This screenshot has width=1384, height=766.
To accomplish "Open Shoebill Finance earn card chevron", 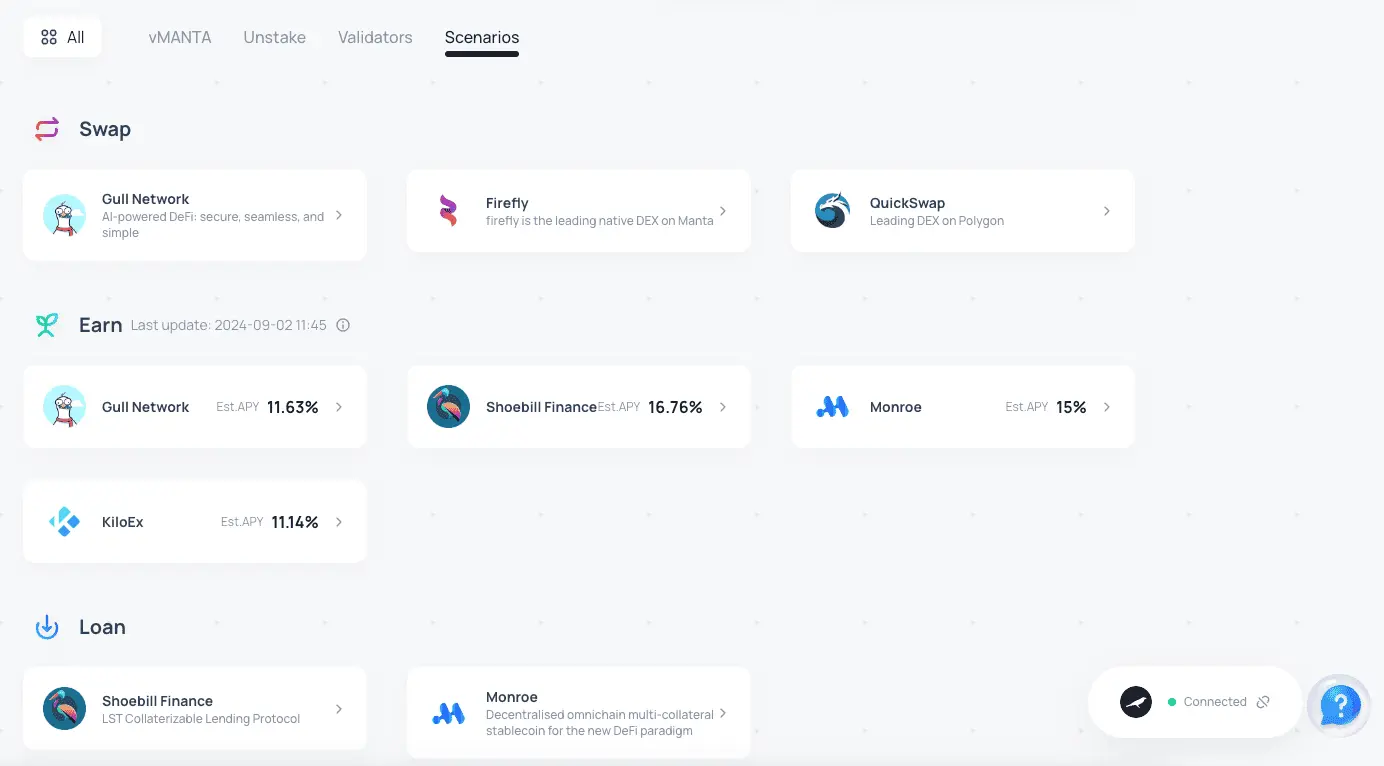I will point(723,407).
